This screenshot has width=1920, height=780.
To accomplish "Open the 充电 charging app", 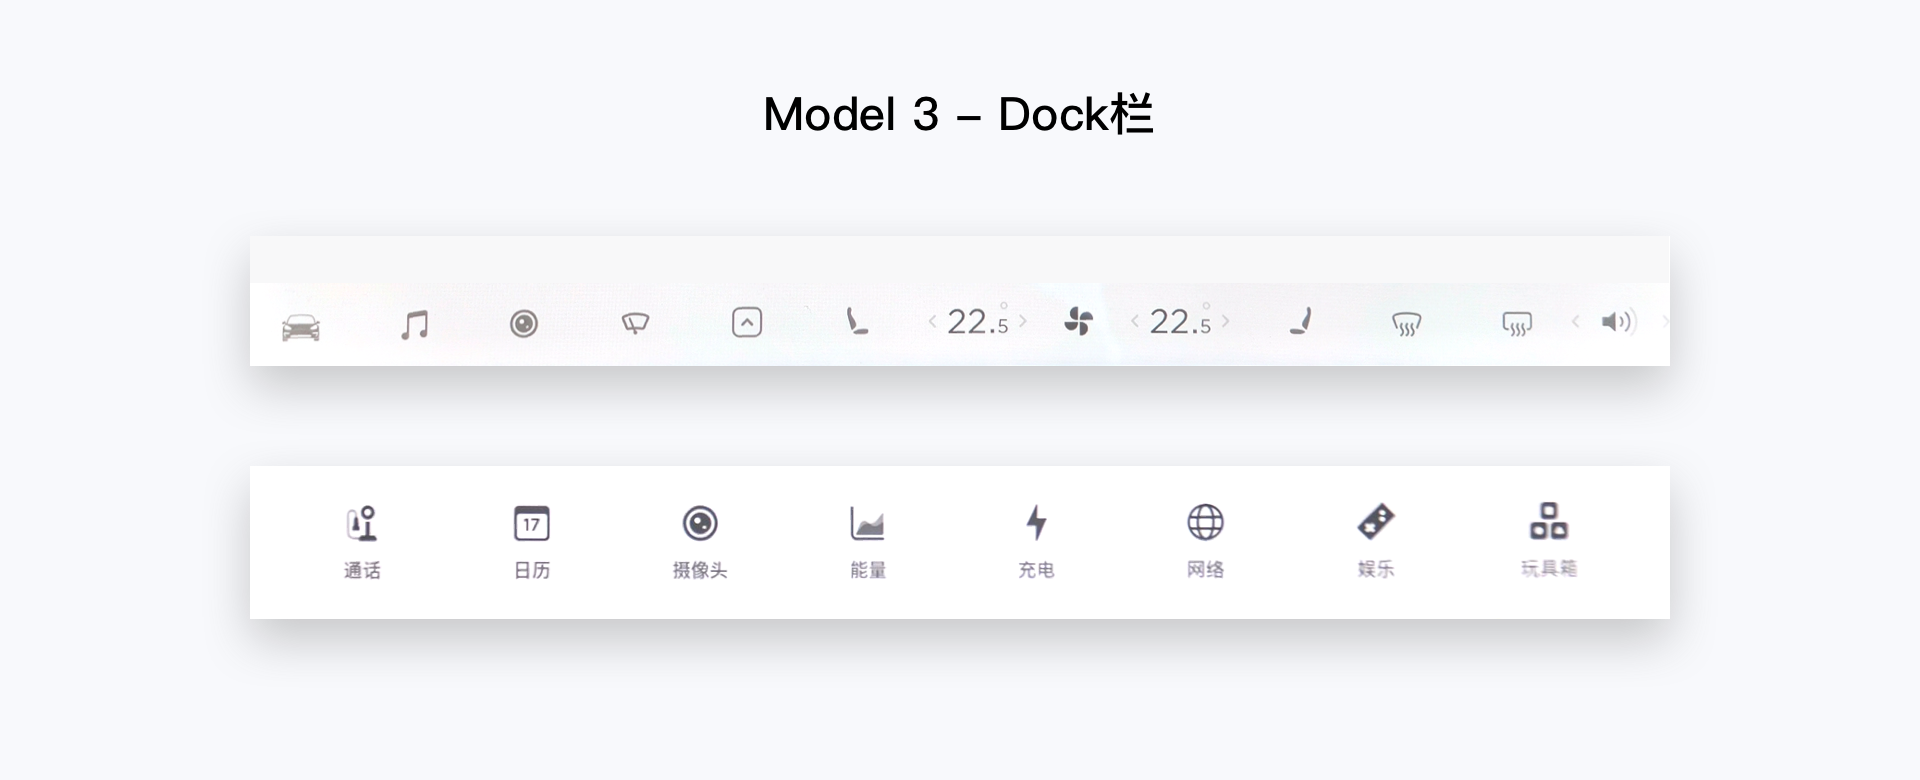I will tap(1036, 543).
